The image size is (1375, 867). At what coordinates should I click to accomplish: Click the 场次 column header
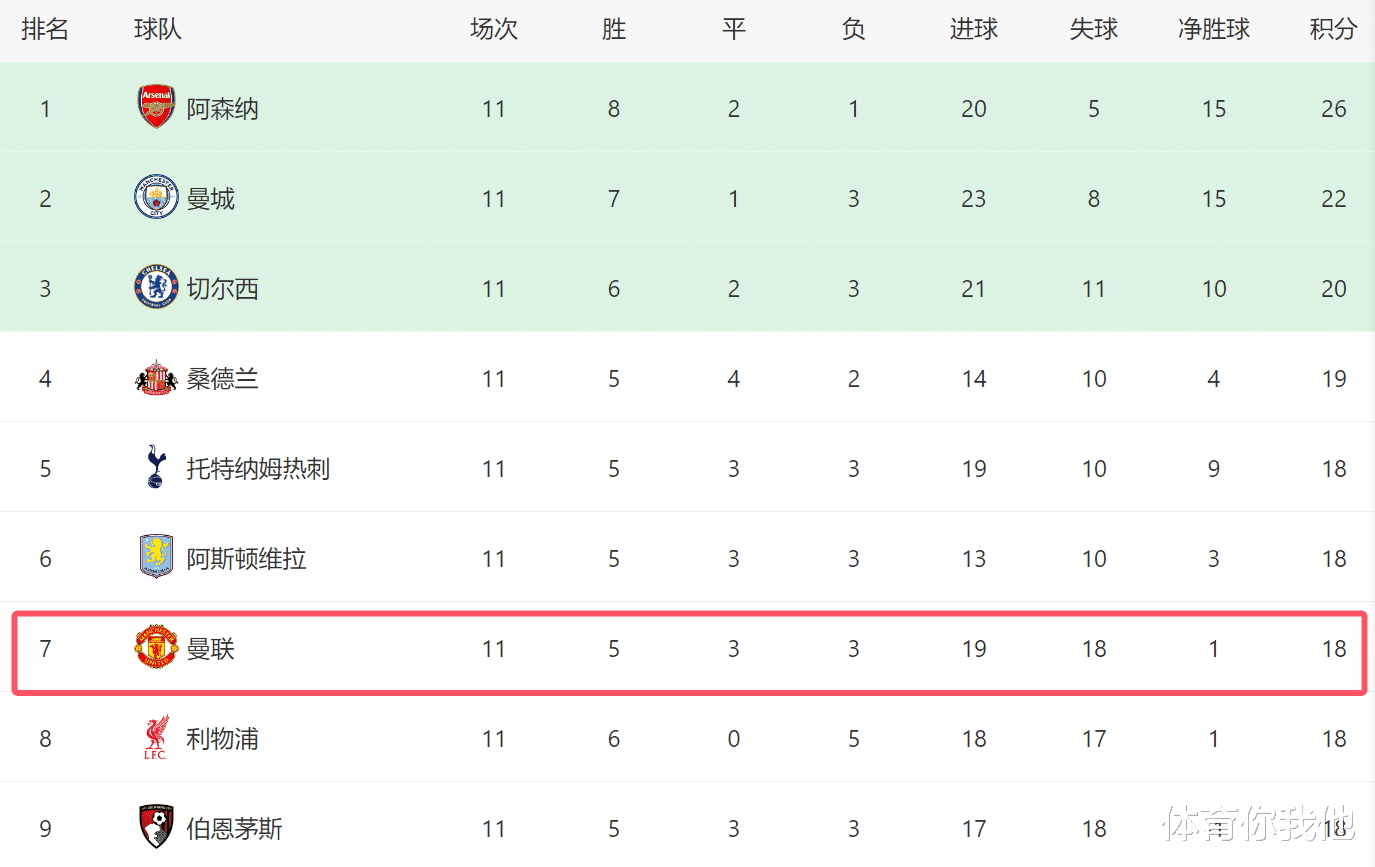click(x=493, y=30)
